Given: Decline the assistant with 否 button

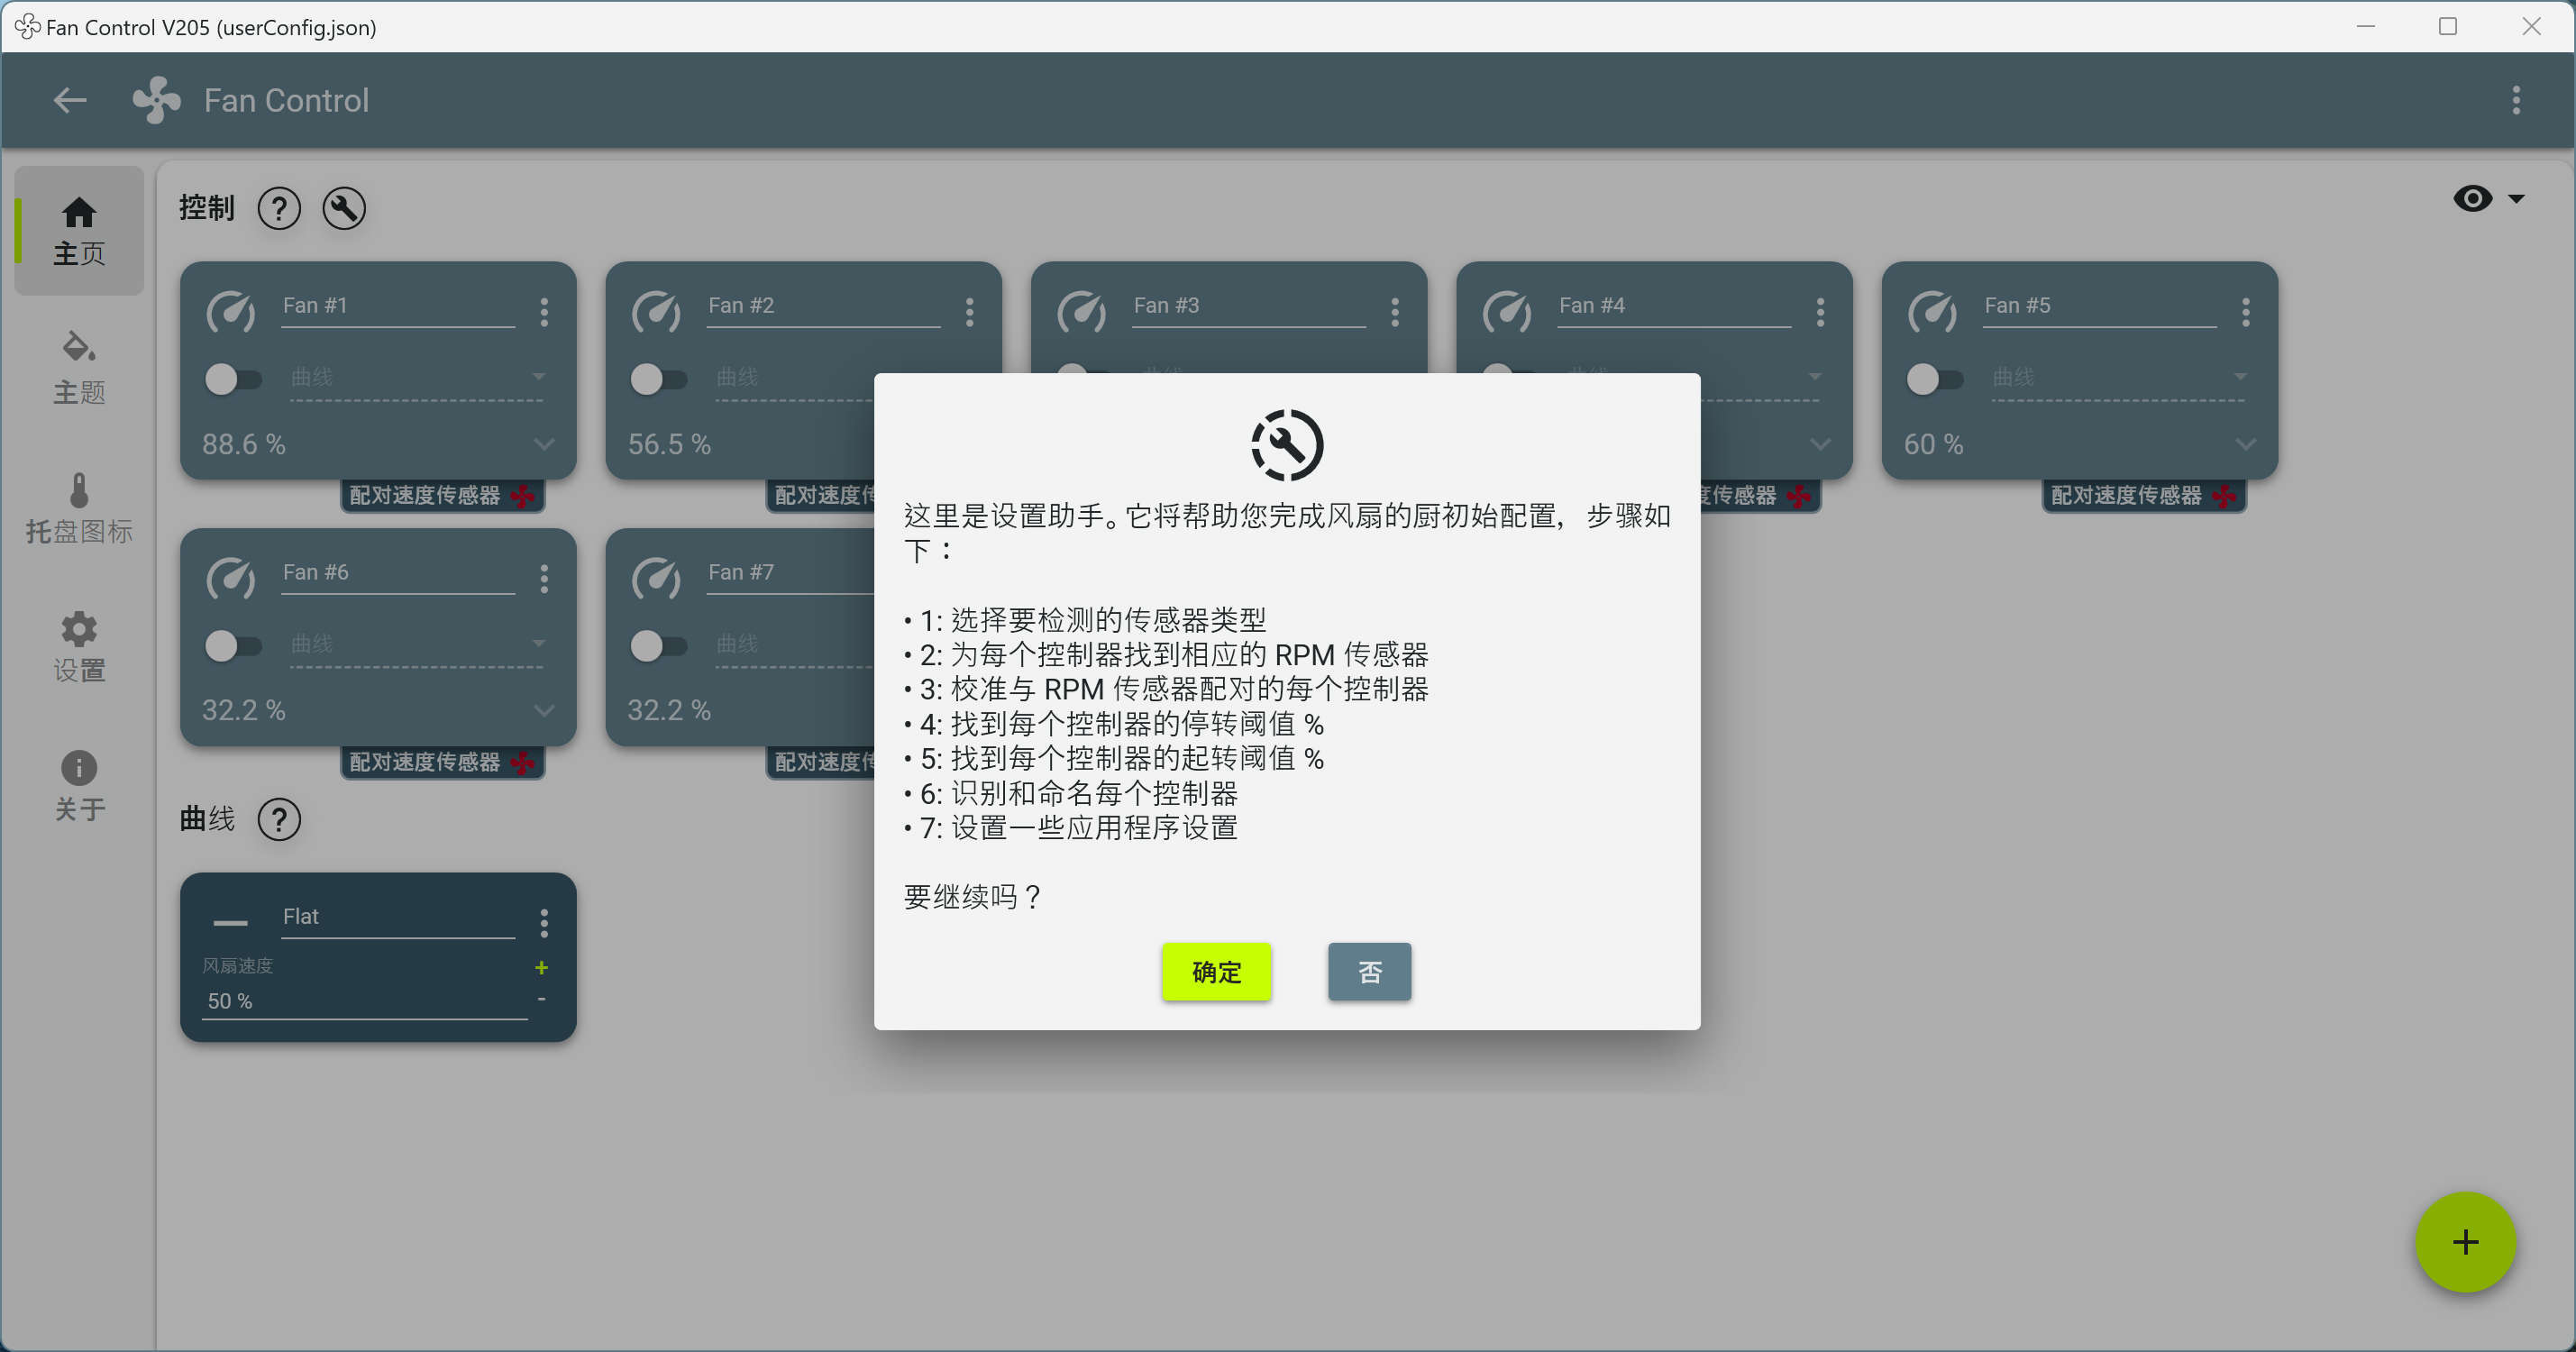Looking at the screenshot, I should coord(1369,972).
